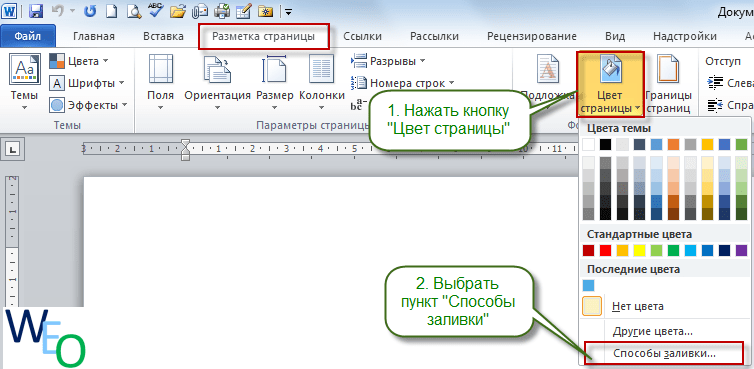Switch to the Вставка tab
754x369 pixels.
point(163,36)
